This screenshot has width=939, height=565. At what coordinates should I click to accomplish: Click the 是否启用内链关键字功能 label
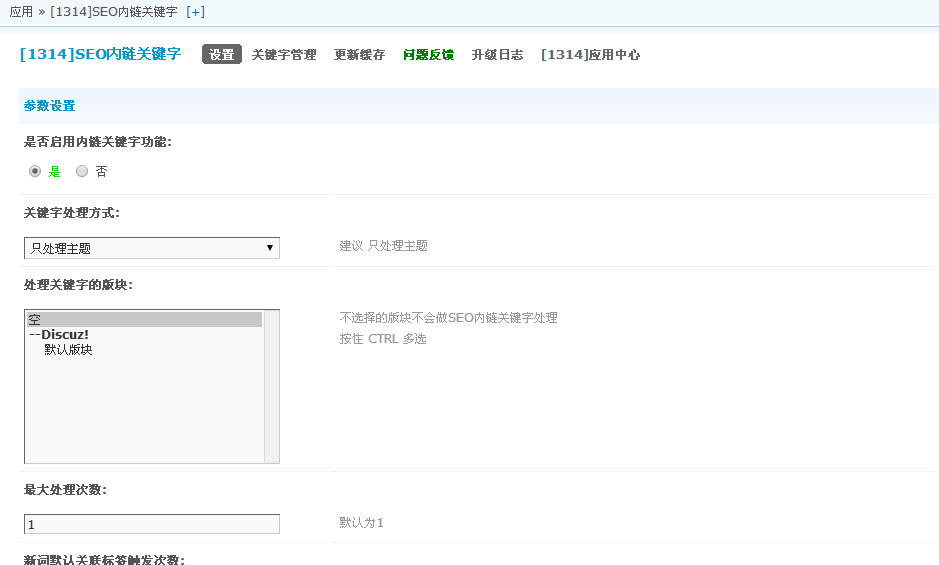98,142
